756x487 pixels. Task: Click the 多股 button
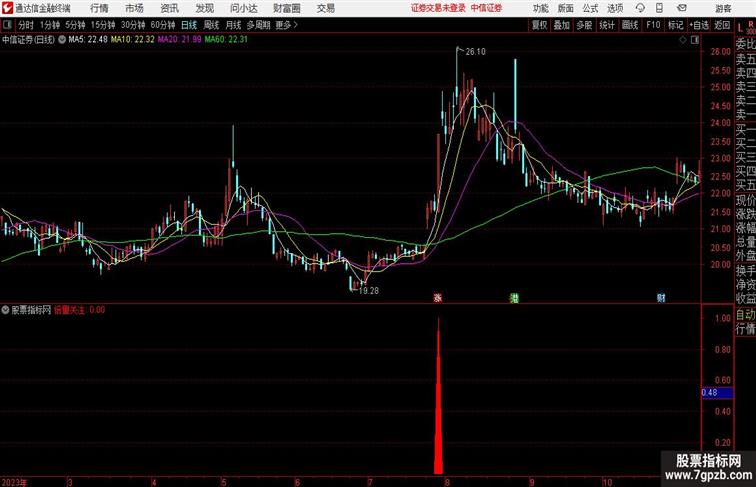(584, 25)
